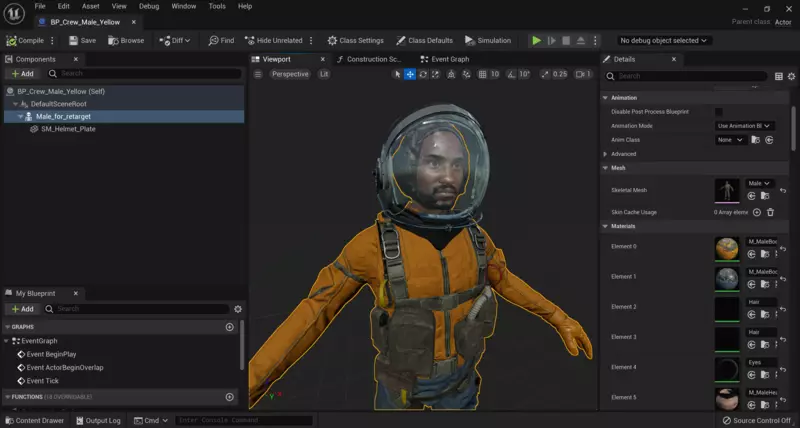Click the Add button in Components panel
800x428 pixels.
click(x=22, y=73)
